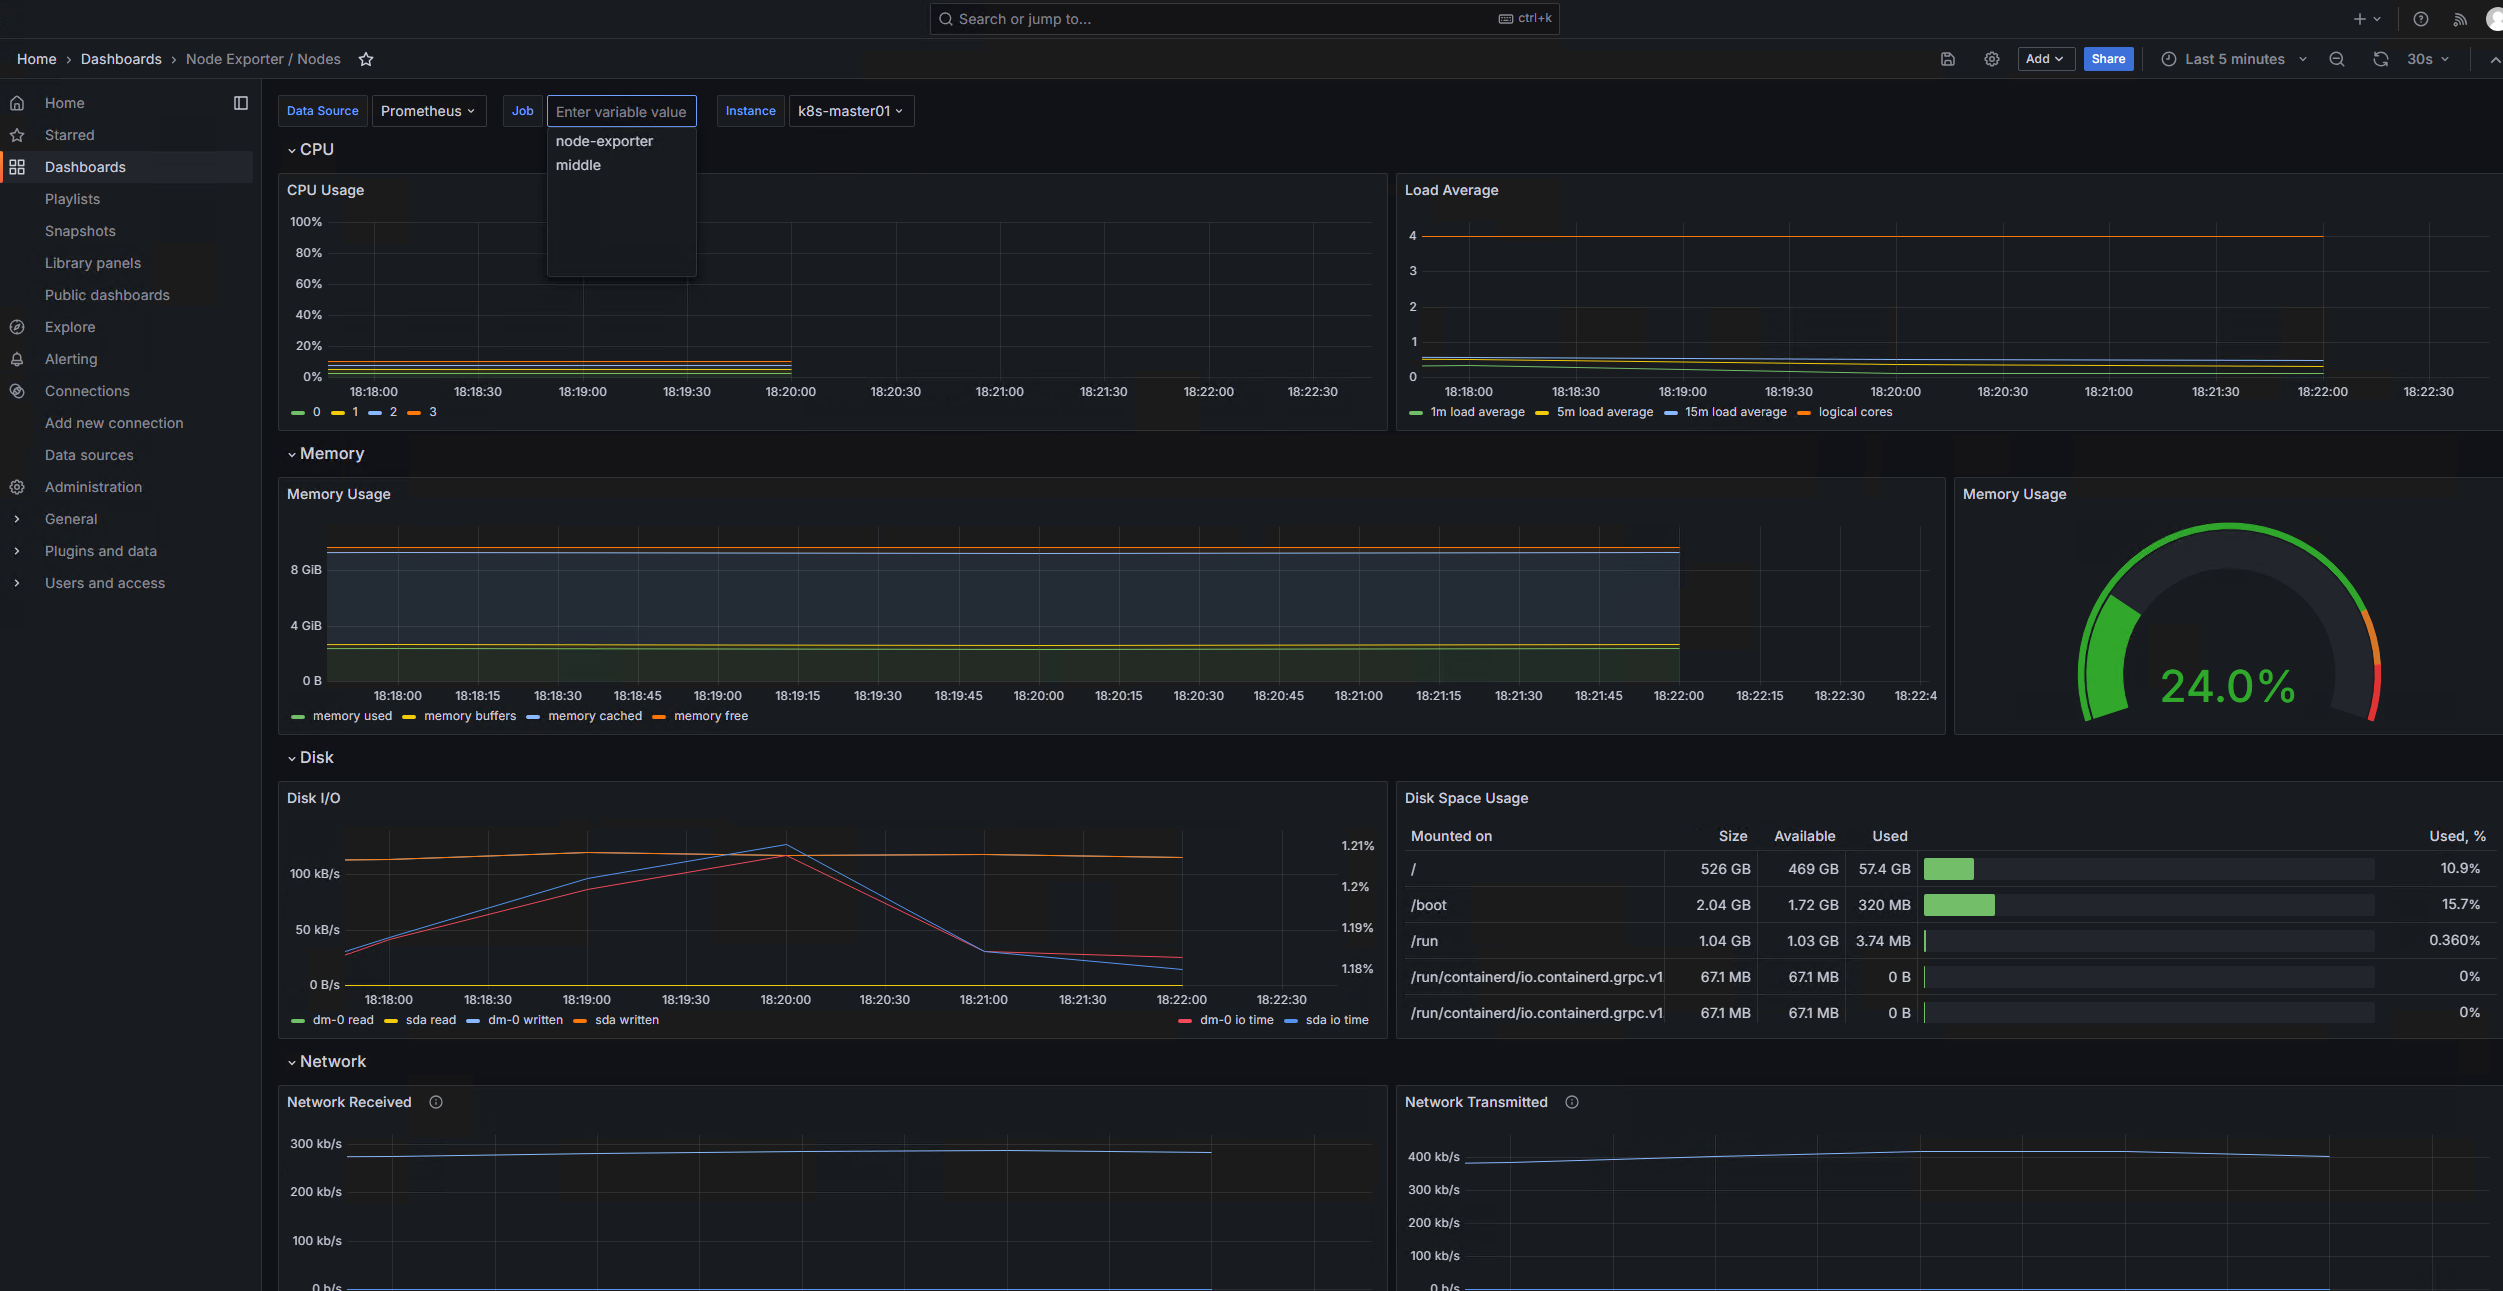2503x1291 pixels.
Task: Open the news feed RSS icon
Action: [2459, 19]
